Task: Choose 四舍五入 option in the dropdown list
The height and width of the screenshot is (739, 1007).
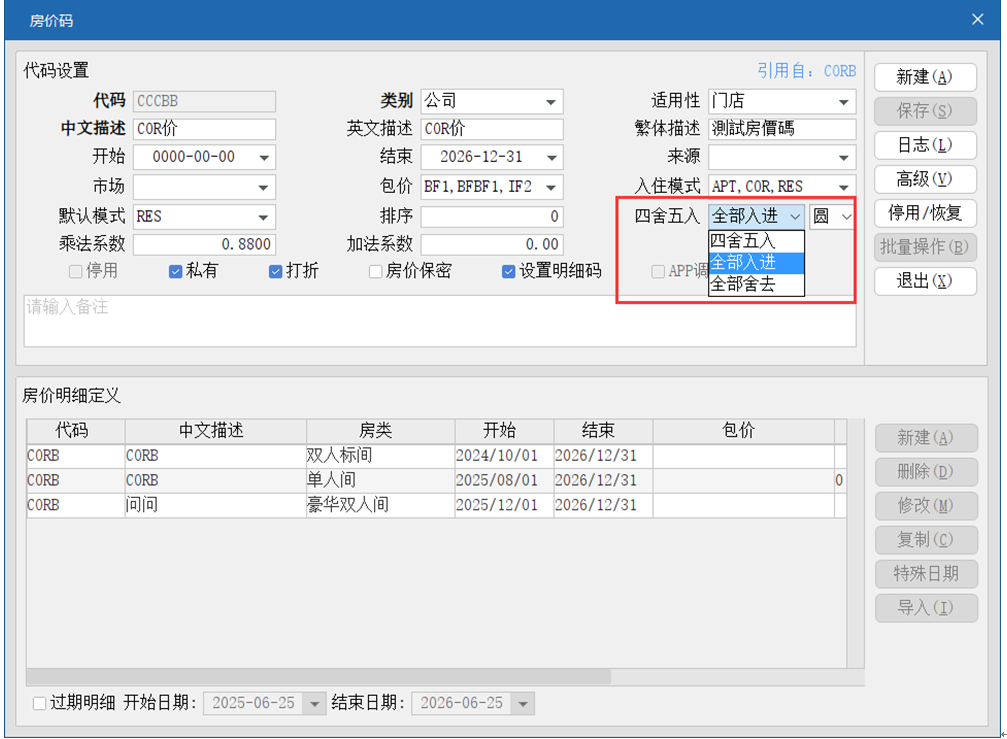Action: [x=757, y=241]
